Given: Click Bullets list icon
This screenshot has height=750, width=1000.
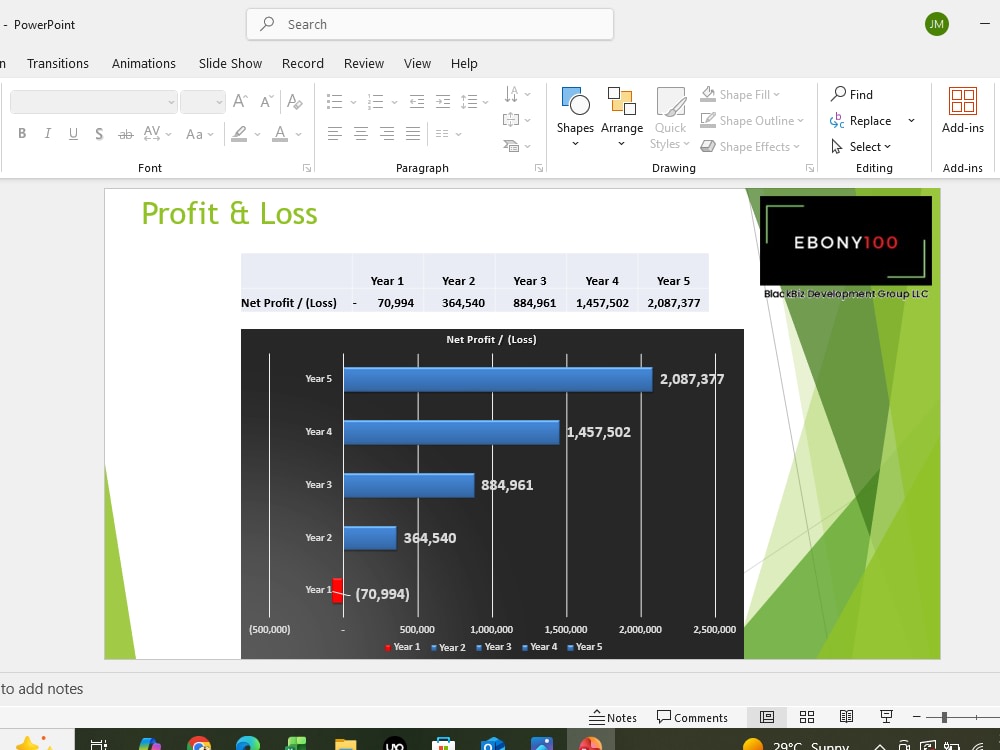Looking at the screenshot, I should point(334,101).
